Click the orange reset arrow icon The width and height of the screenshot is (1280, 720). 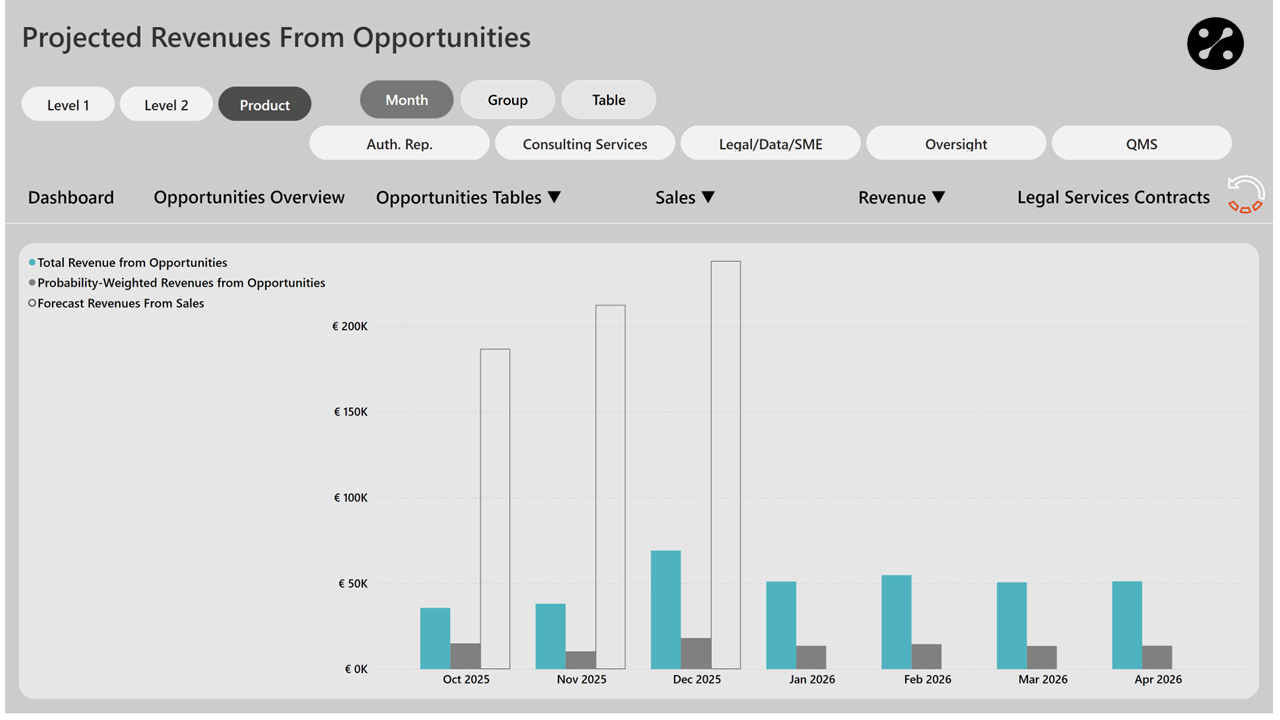1245,195
